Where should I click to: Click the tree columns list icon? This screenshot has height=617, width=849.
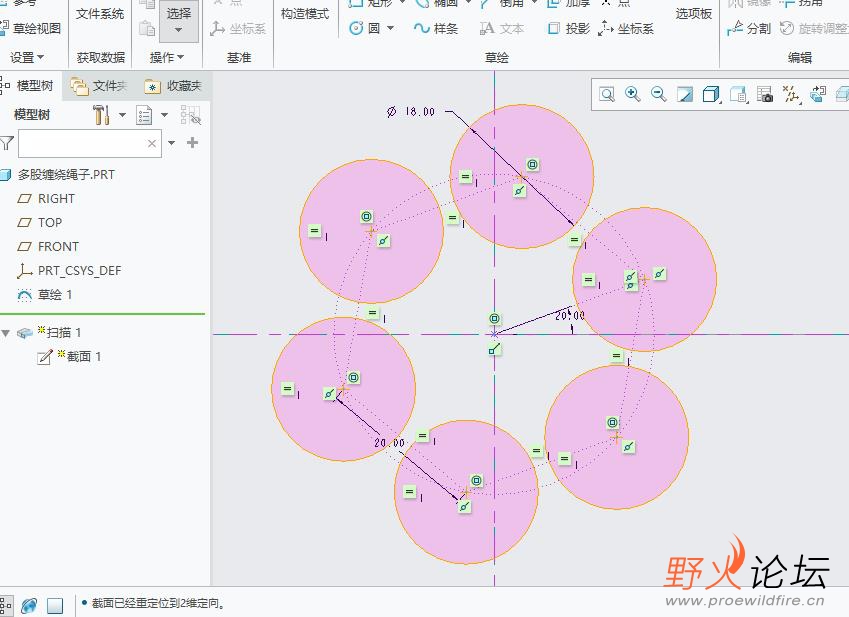[x=144, y=115]
